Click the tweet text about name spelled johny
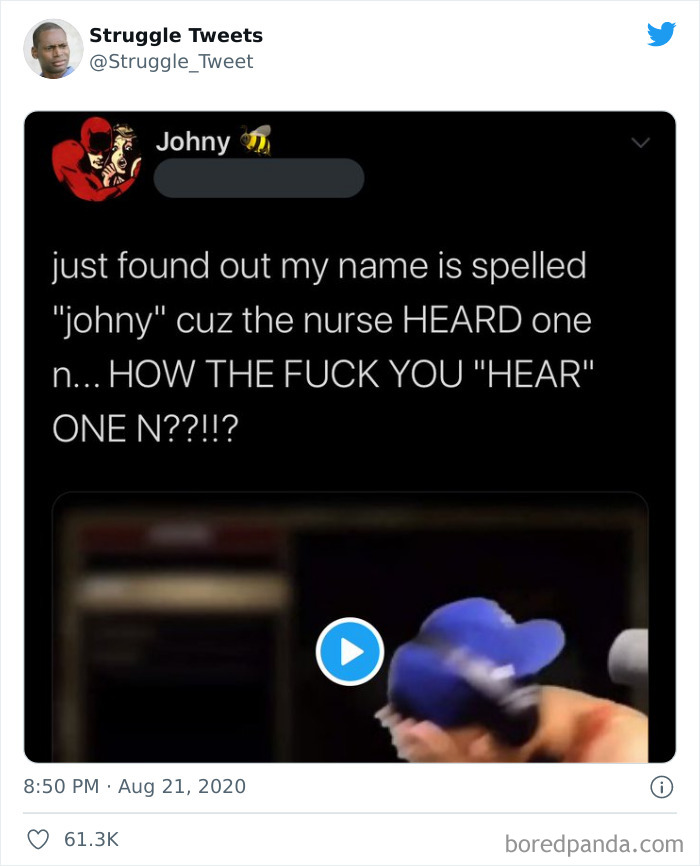Screen dimensions: 700x866 [x=323, y=347]
